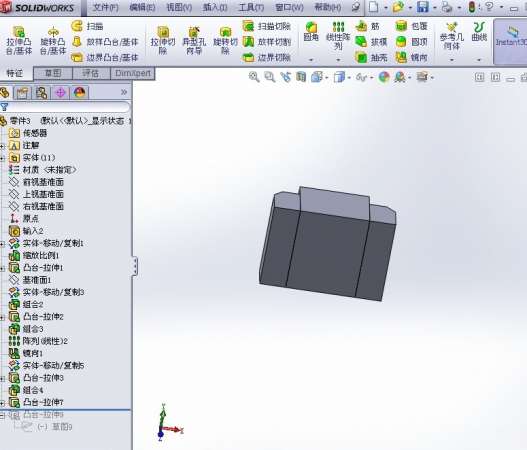Viewport: 527px width, 450px height.
Task: Open the 工具(T) menu
Action: coord(251,7)
